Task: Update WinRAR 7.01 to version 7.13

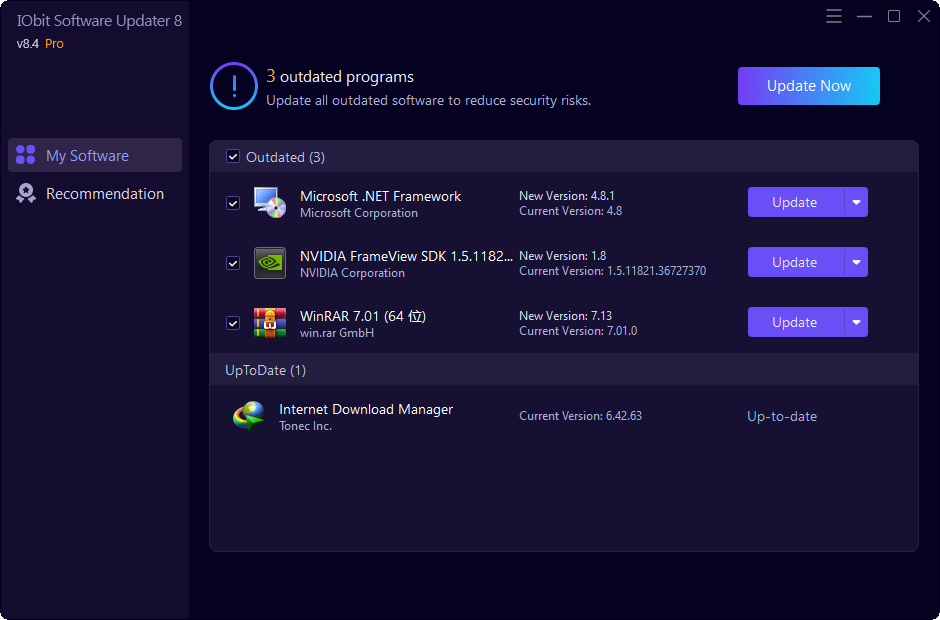Action: [793, 322]
